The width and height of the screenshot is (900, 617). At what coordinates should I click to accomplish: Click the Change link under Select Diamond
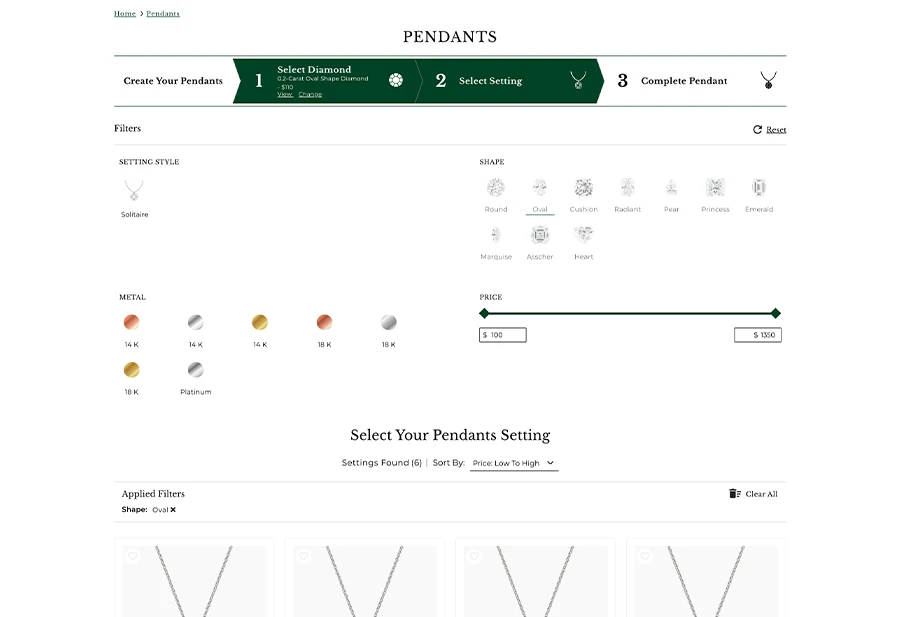tap(310, 95)
